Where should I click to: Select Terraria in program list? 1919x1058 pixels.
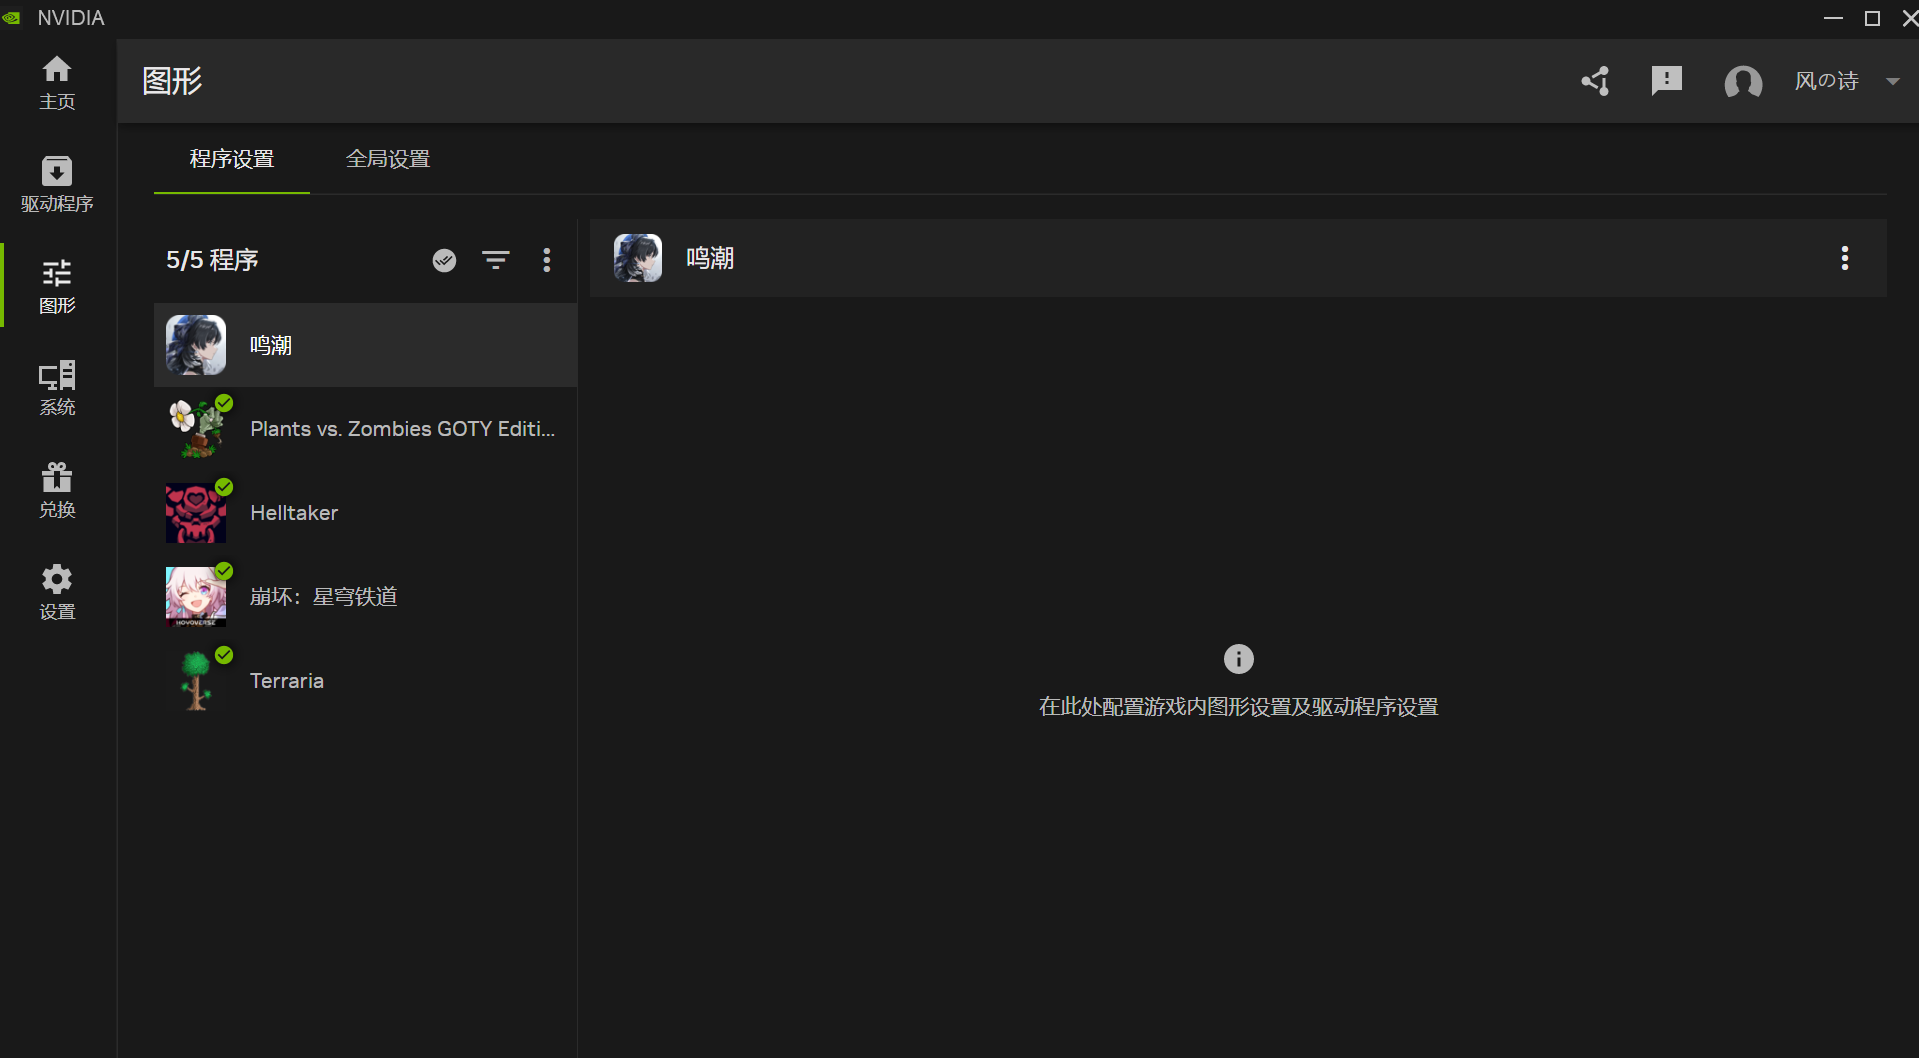[x=287, y=681]
